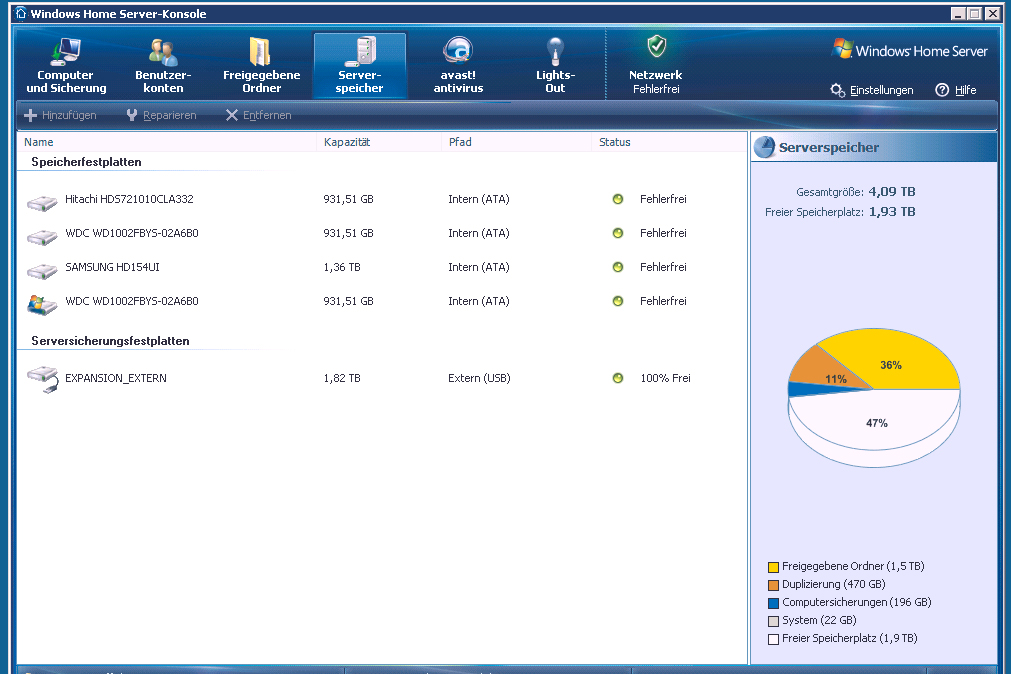Click Entfernen toolbar button
1011x674 pixels.
(258, 115)
